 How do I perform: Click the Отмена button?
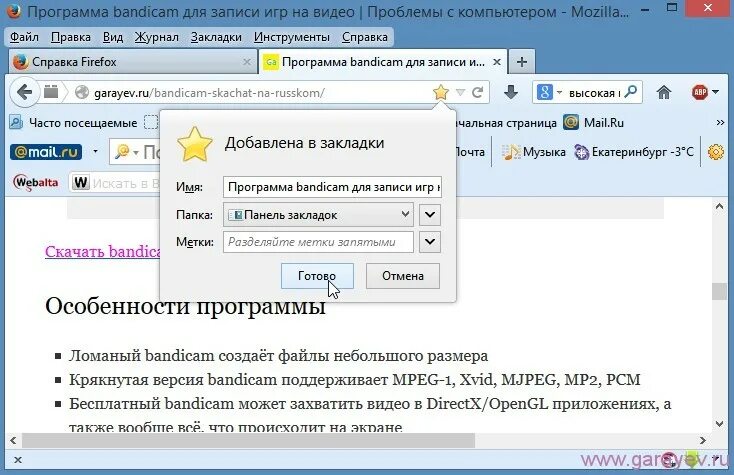click(x=403, y=276)
